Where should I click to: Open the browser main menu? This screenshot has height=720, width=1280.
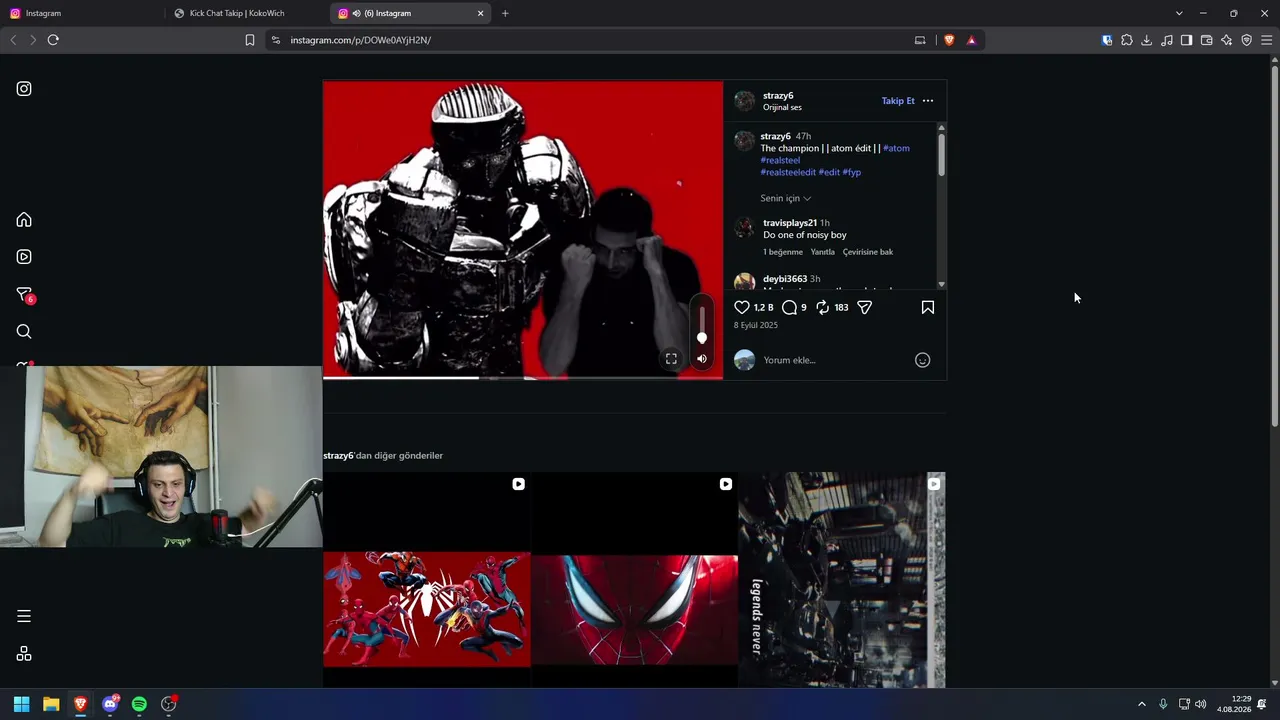1267,40
